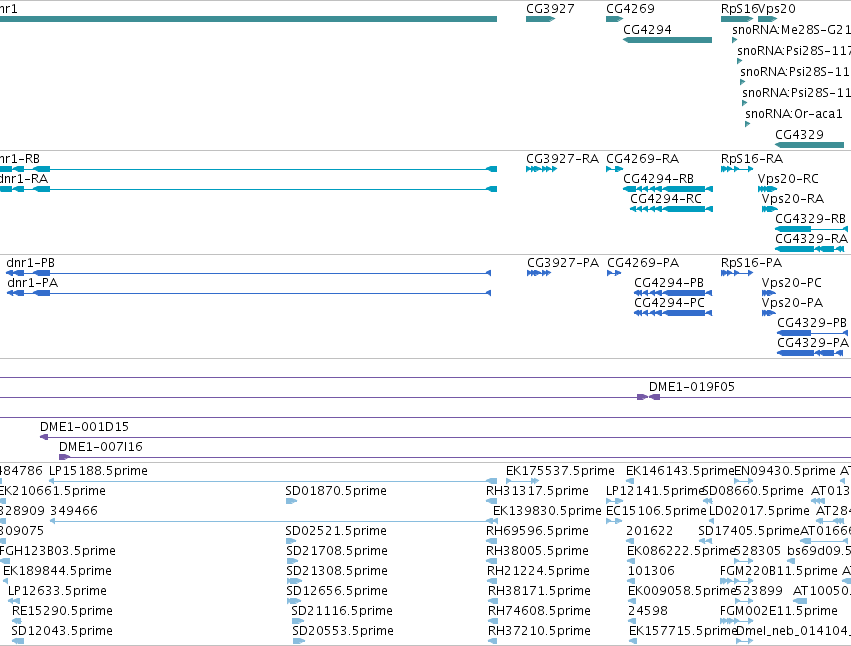Open the CG3927-PA protein label
This screenshot has height=646, width=851.
tap(563, 263)
